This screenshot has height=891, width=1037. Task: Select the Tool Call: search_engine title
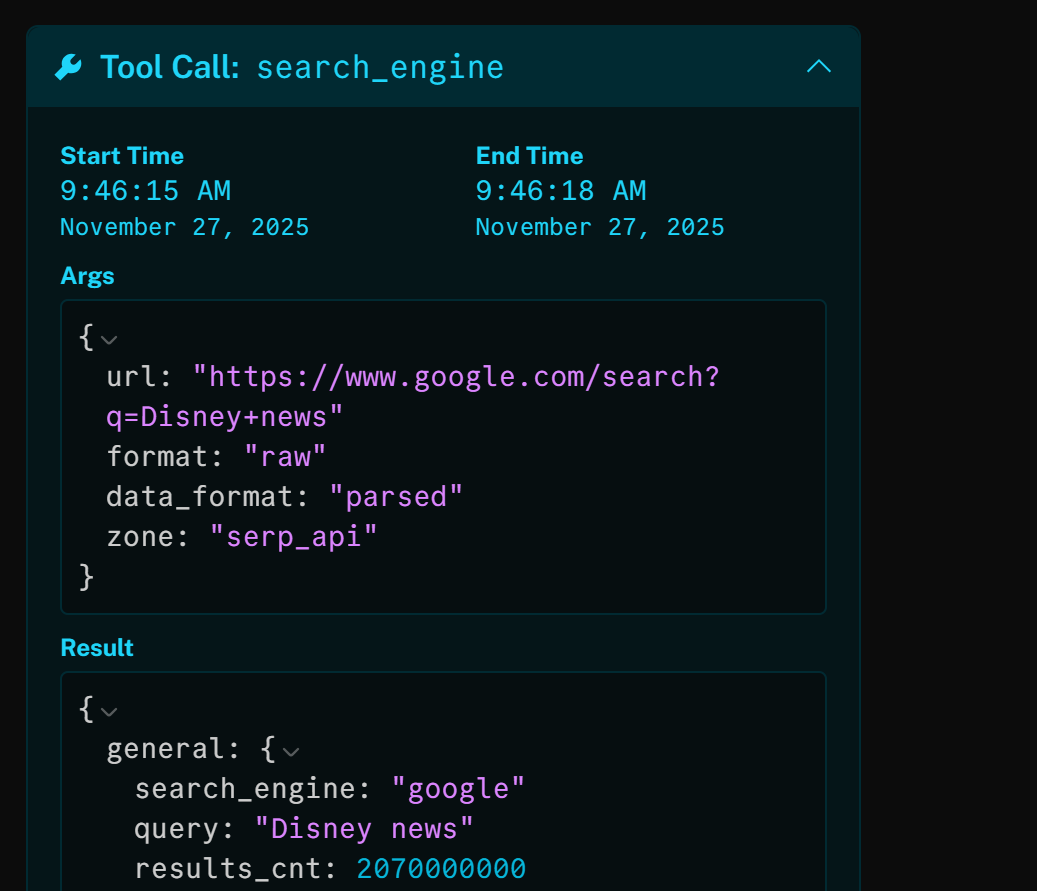[300, 66]
